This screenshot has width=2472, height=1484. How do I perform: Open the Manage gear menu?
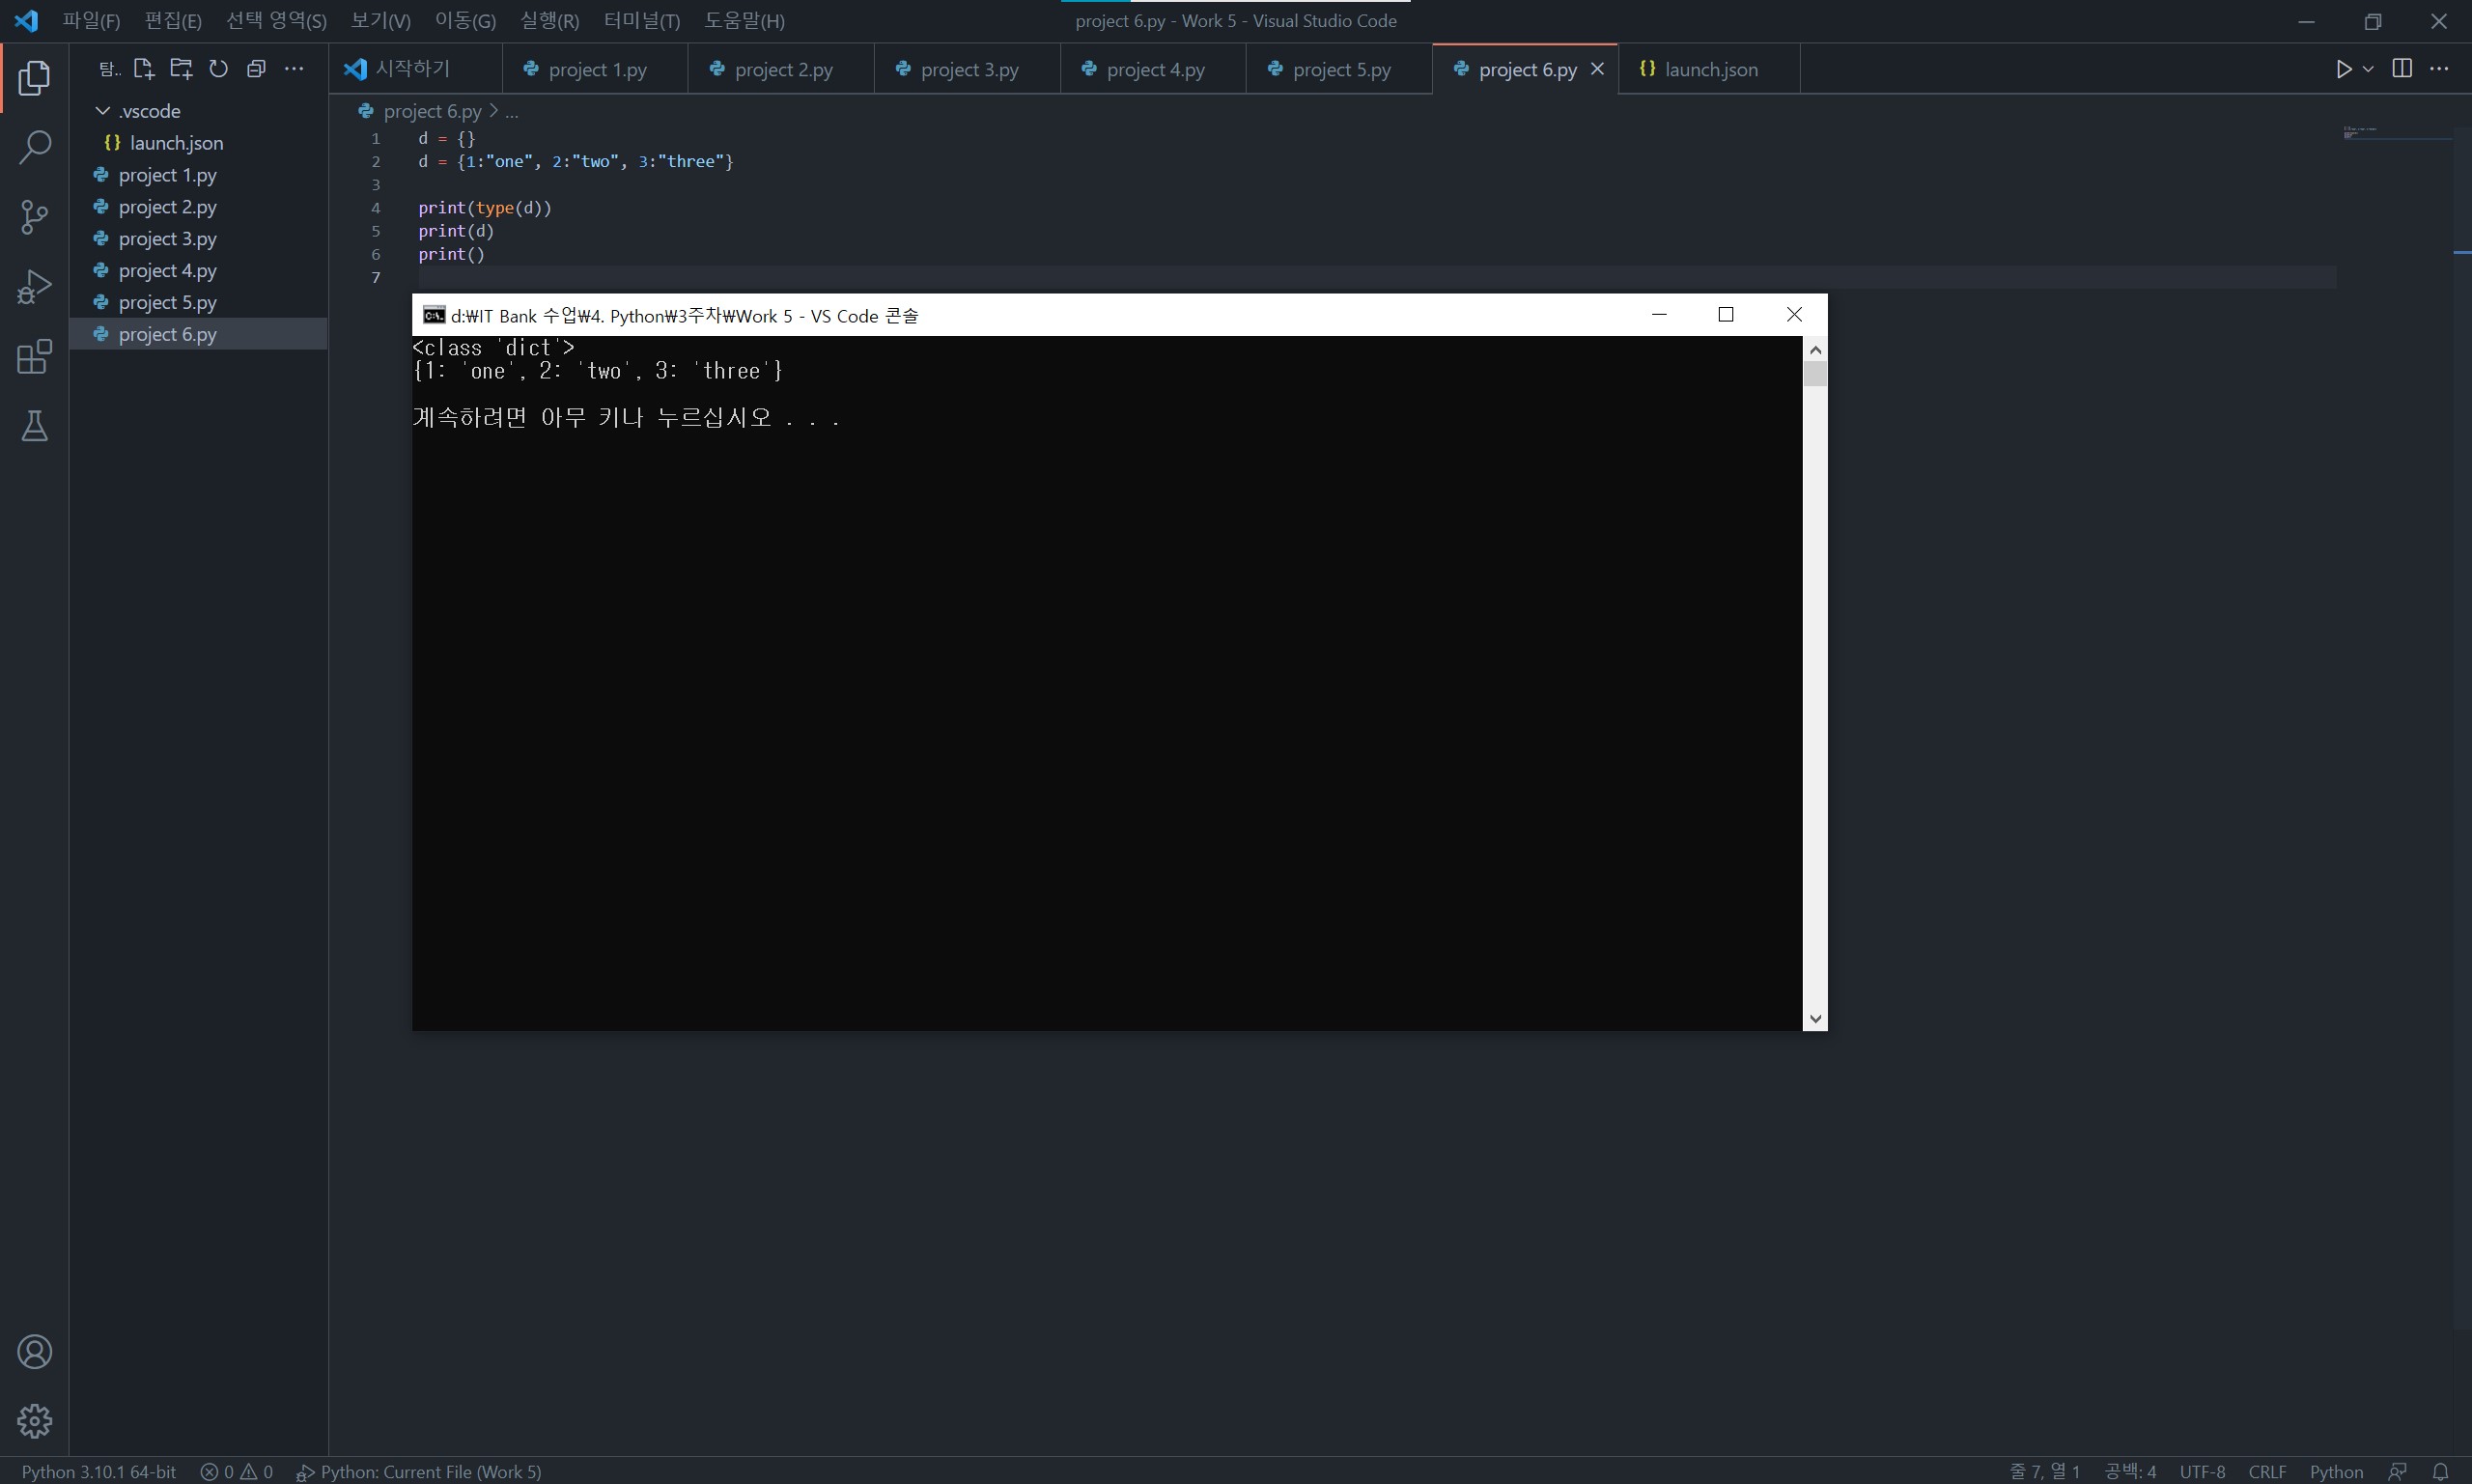[35, 1421]
